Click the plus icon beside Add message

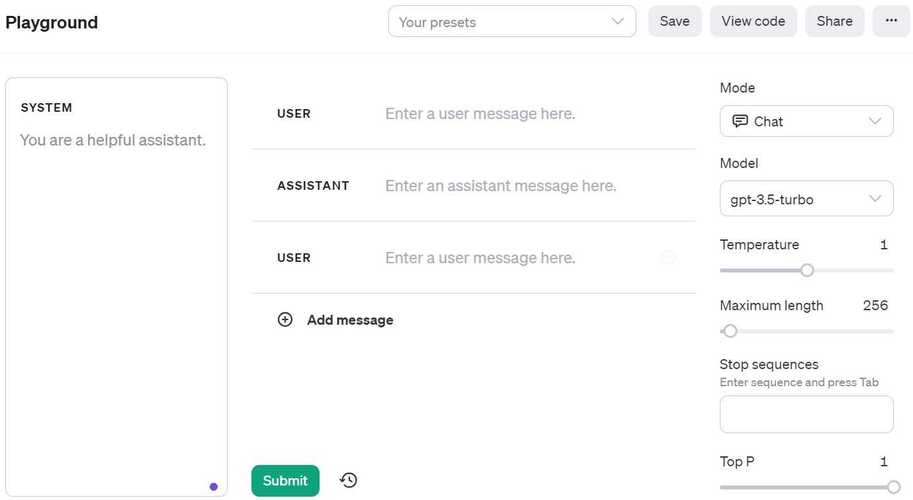tap(285, 320)
